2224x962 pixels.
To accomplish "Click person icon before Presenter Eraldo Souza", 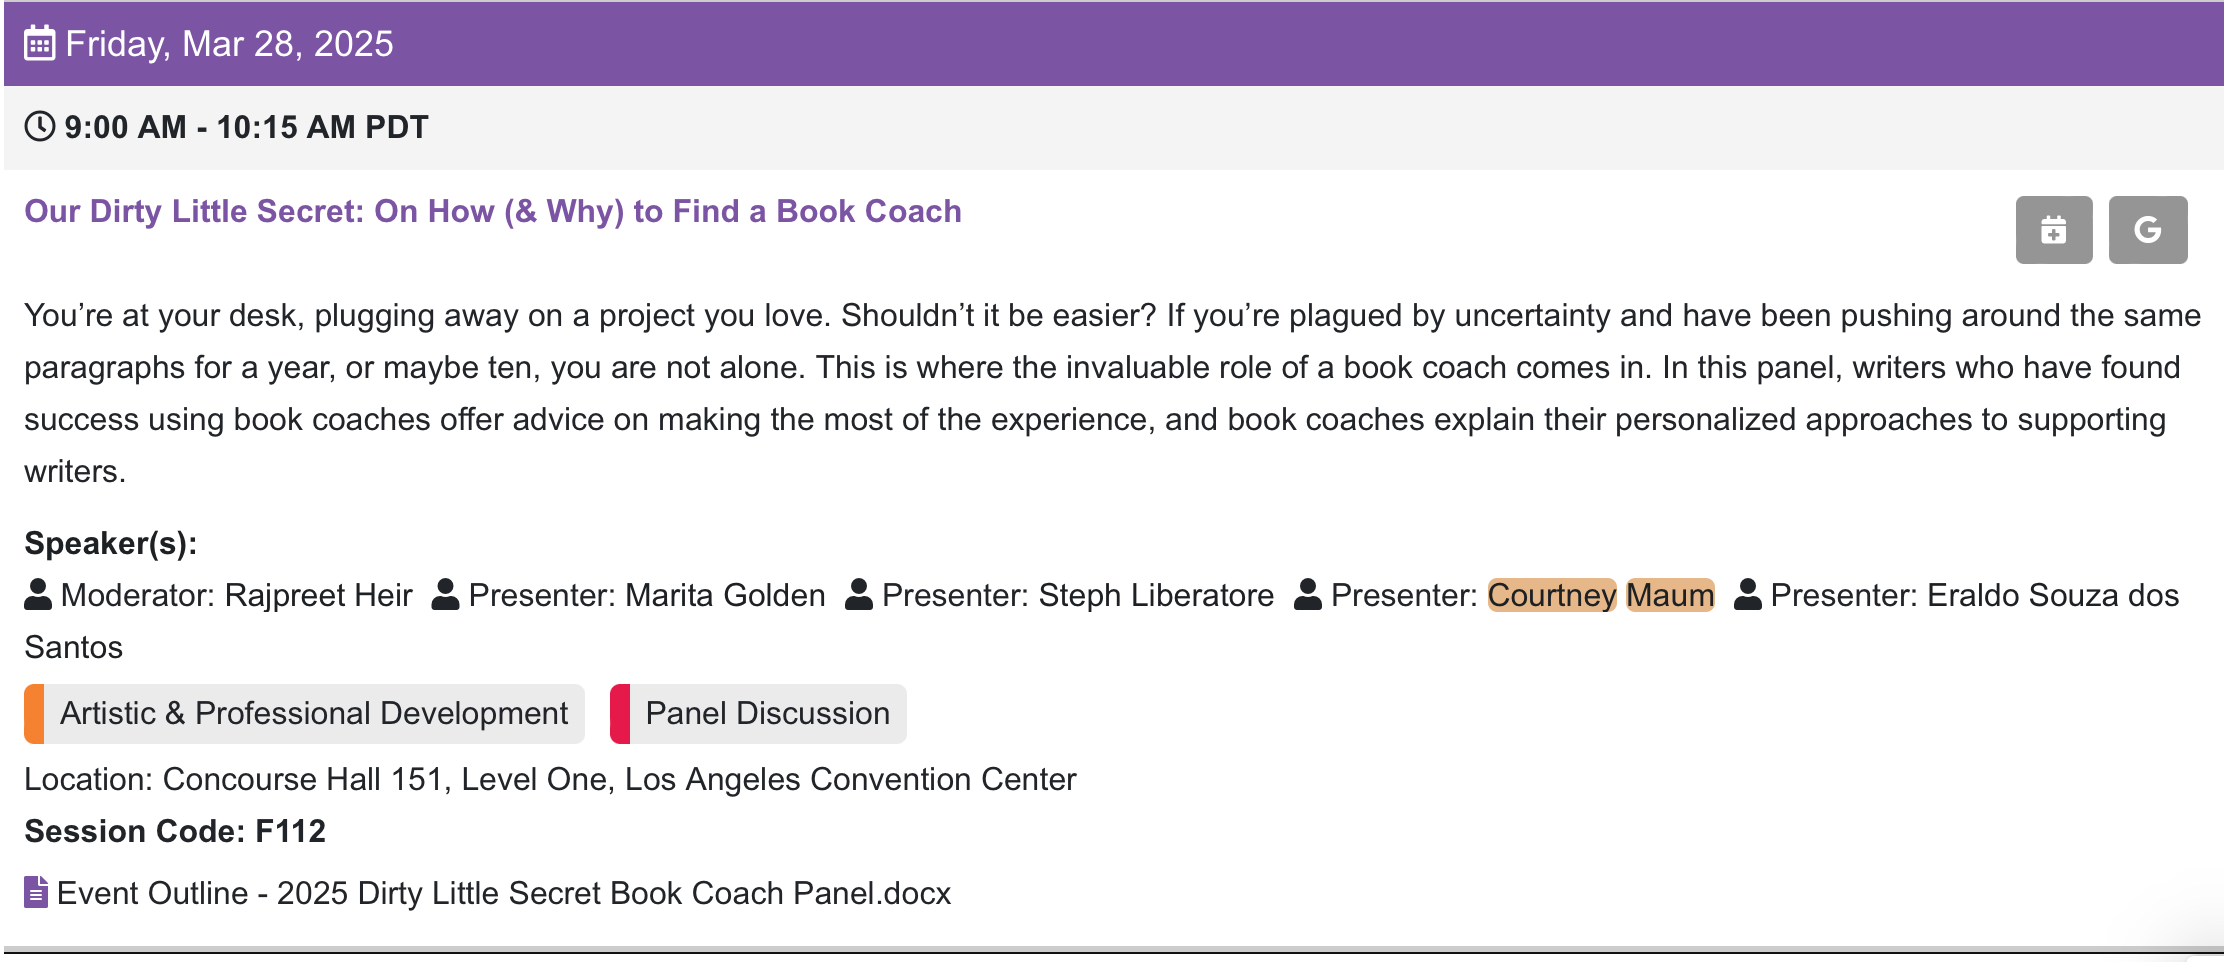I will click(x=1747, y=595).
